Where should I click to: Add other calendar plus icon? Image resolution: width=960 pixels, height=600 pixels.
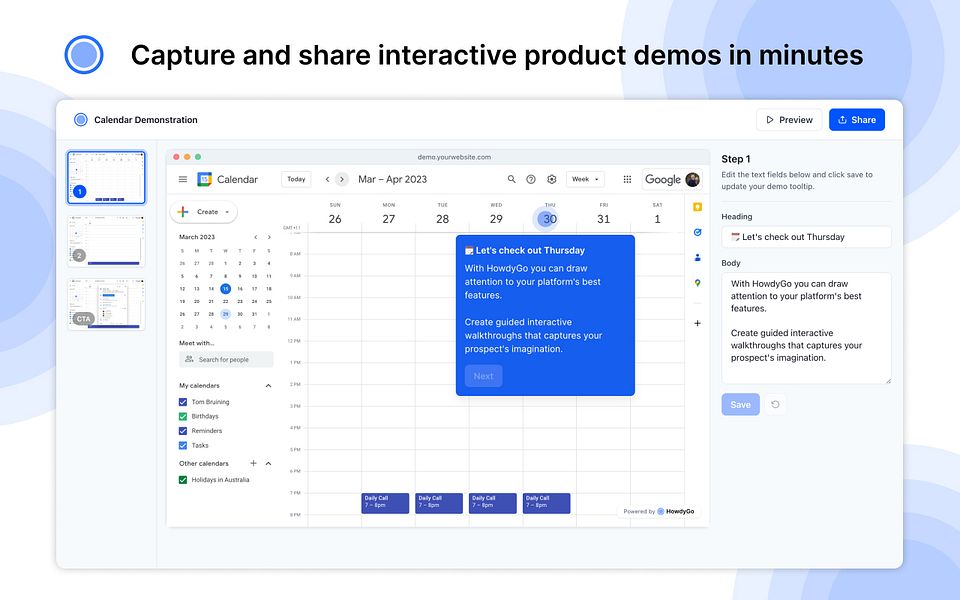coord(253,463)
